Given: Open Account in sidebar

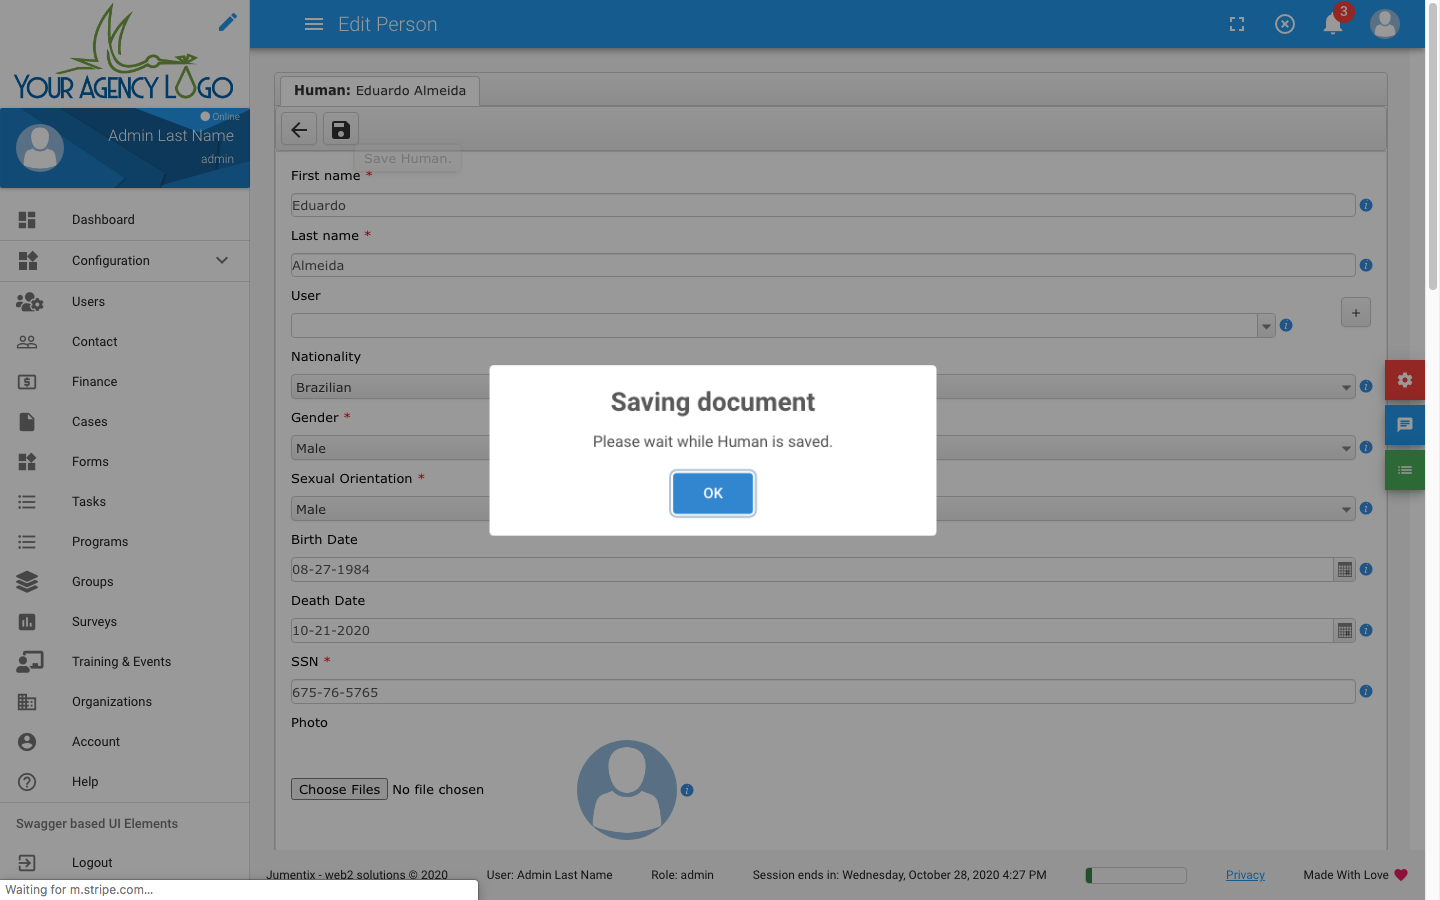Looking at the screenshot, I should (x=125, y=742).
